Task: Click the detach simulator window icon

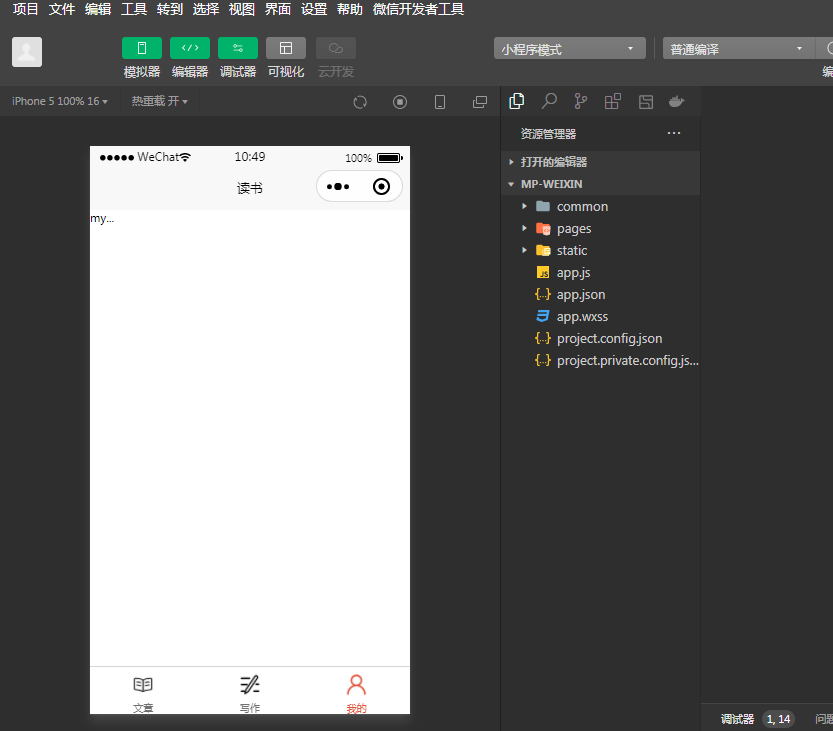Action: (480, 102)
